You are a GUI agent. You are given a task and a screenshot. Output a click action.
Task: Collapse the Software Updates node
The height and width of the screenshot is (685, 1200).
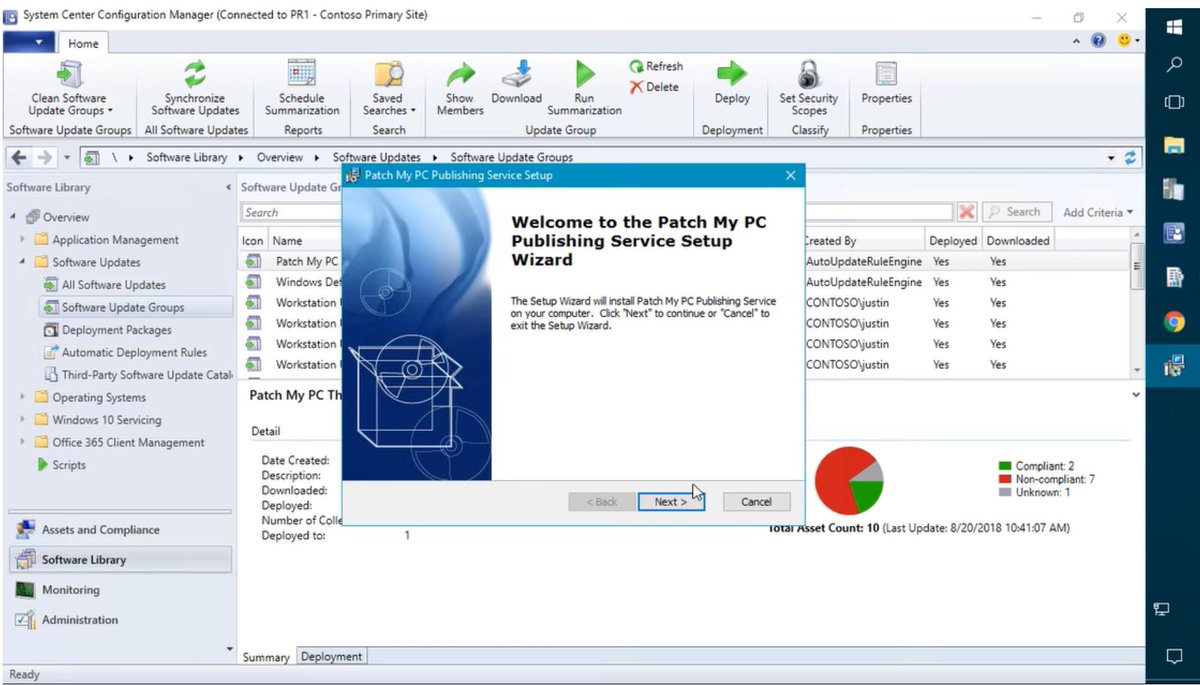(x=23, y=262)
